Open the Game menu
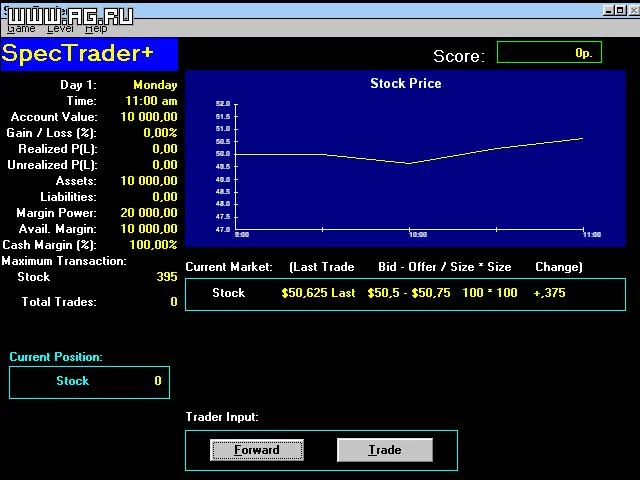 pos(21,29)
